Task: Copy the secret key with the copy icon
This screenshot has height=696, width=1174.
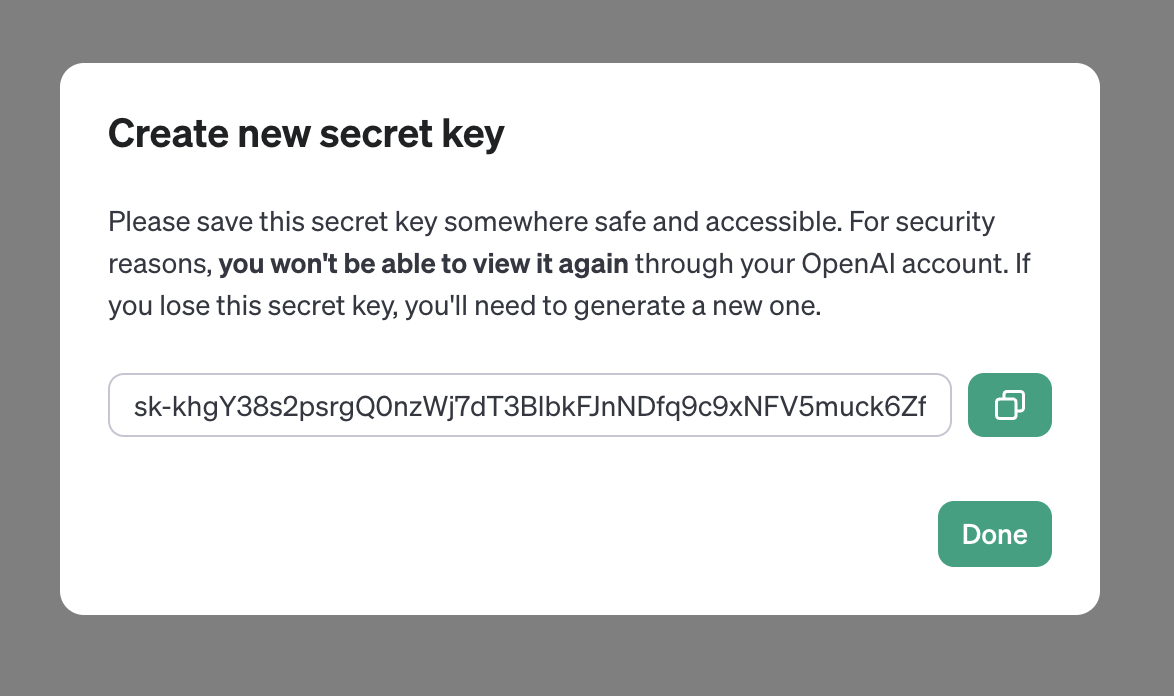Action: 1009,405
